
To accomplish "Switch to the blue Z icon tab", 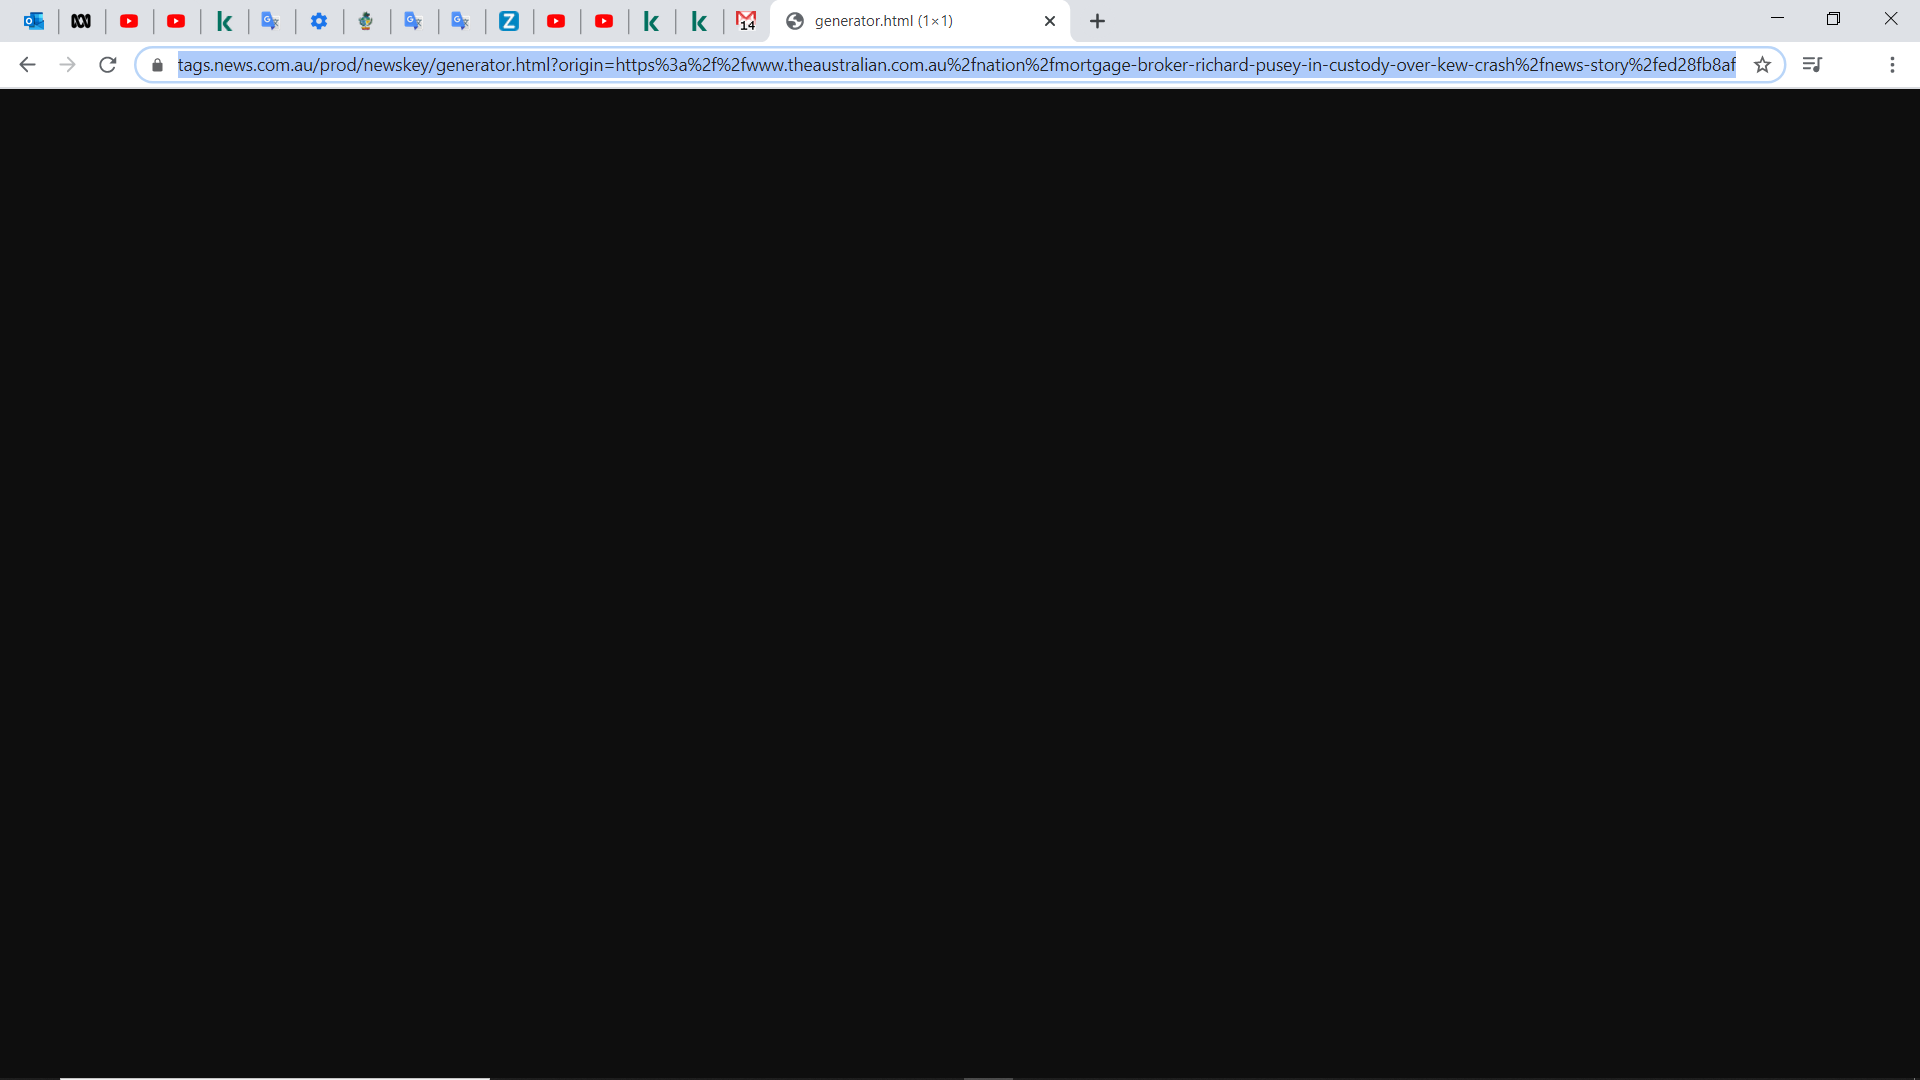I will (509, 21).
